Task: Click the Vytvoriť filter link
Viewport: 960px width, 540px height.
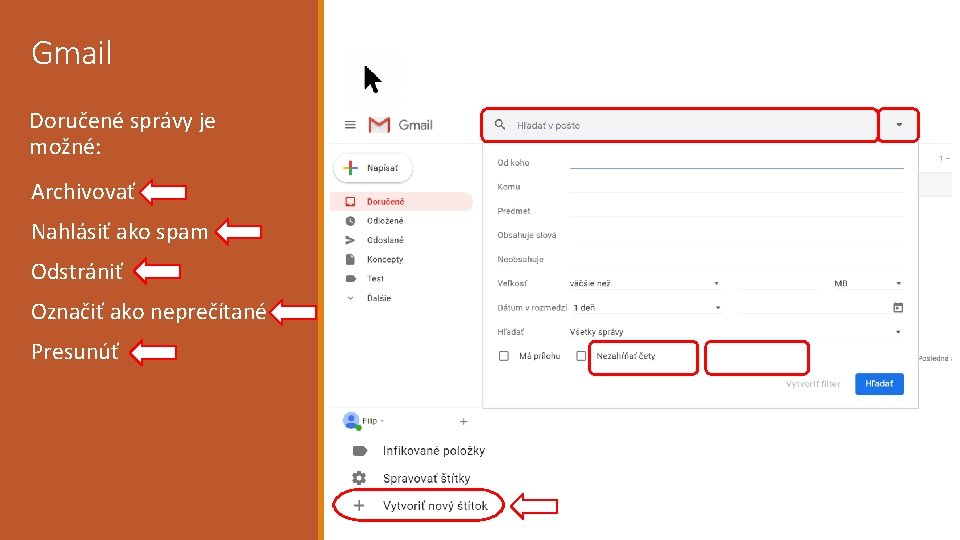Action: coord(813,384)
